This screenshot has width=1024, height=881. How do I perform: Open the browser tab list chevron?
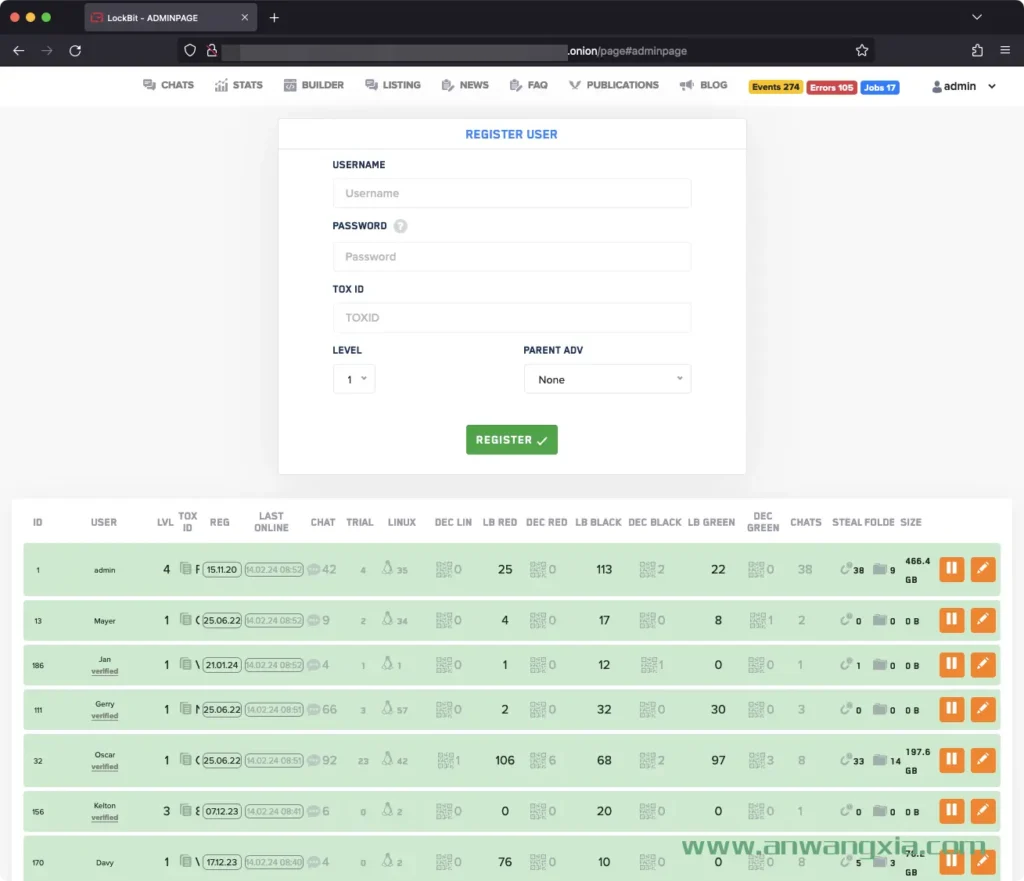point(977,17)
